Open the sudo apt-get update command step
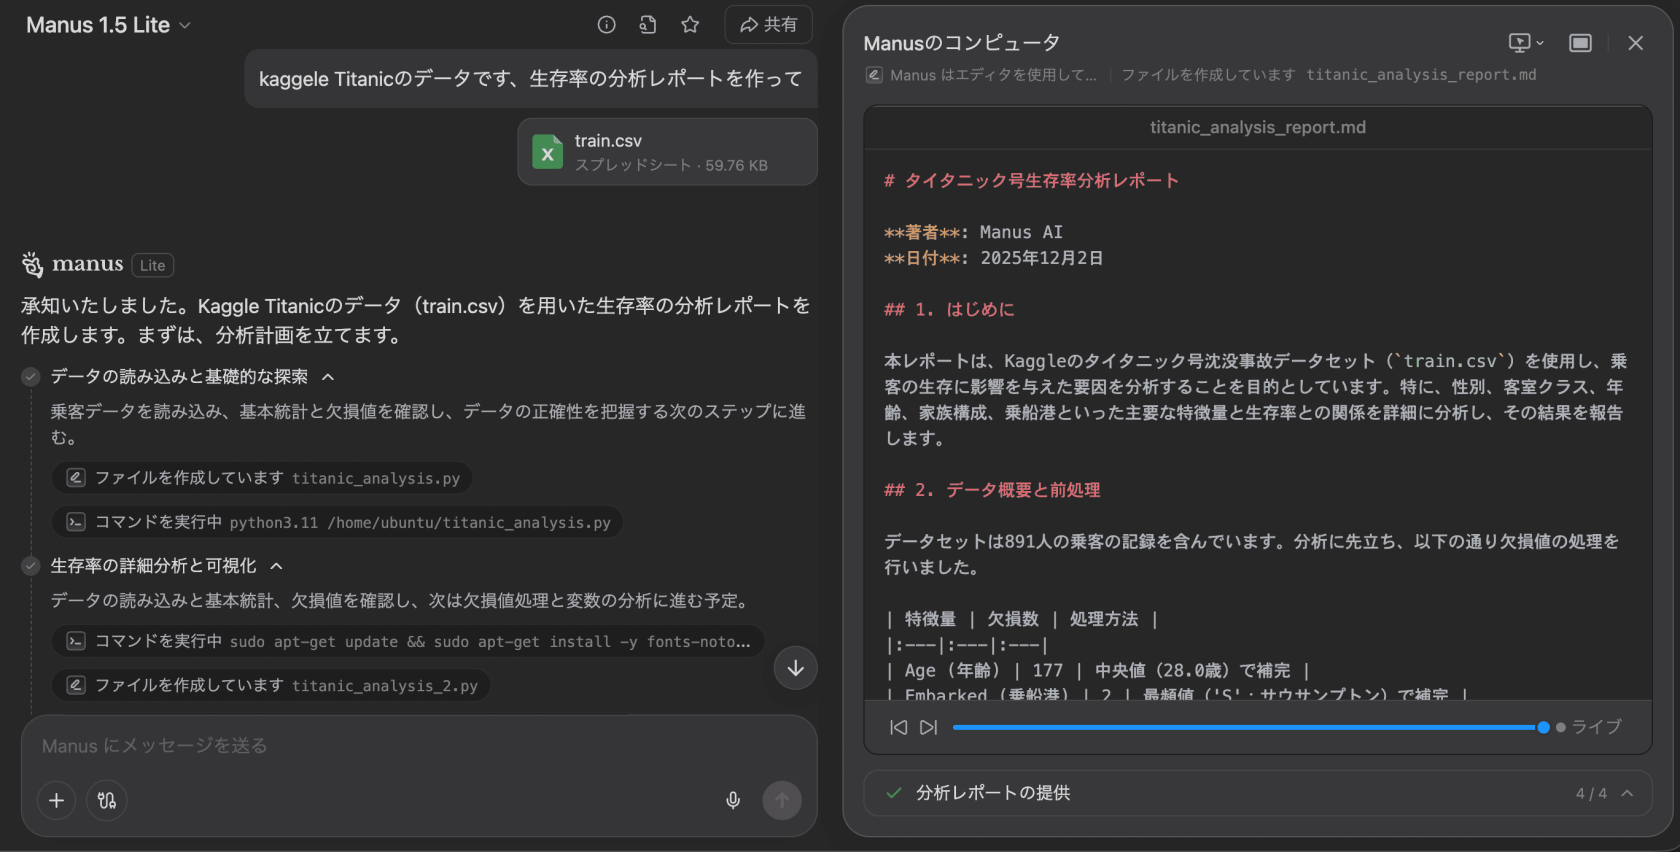The height and width of the screenshot is (852, 1680). [x=408, y=641]
